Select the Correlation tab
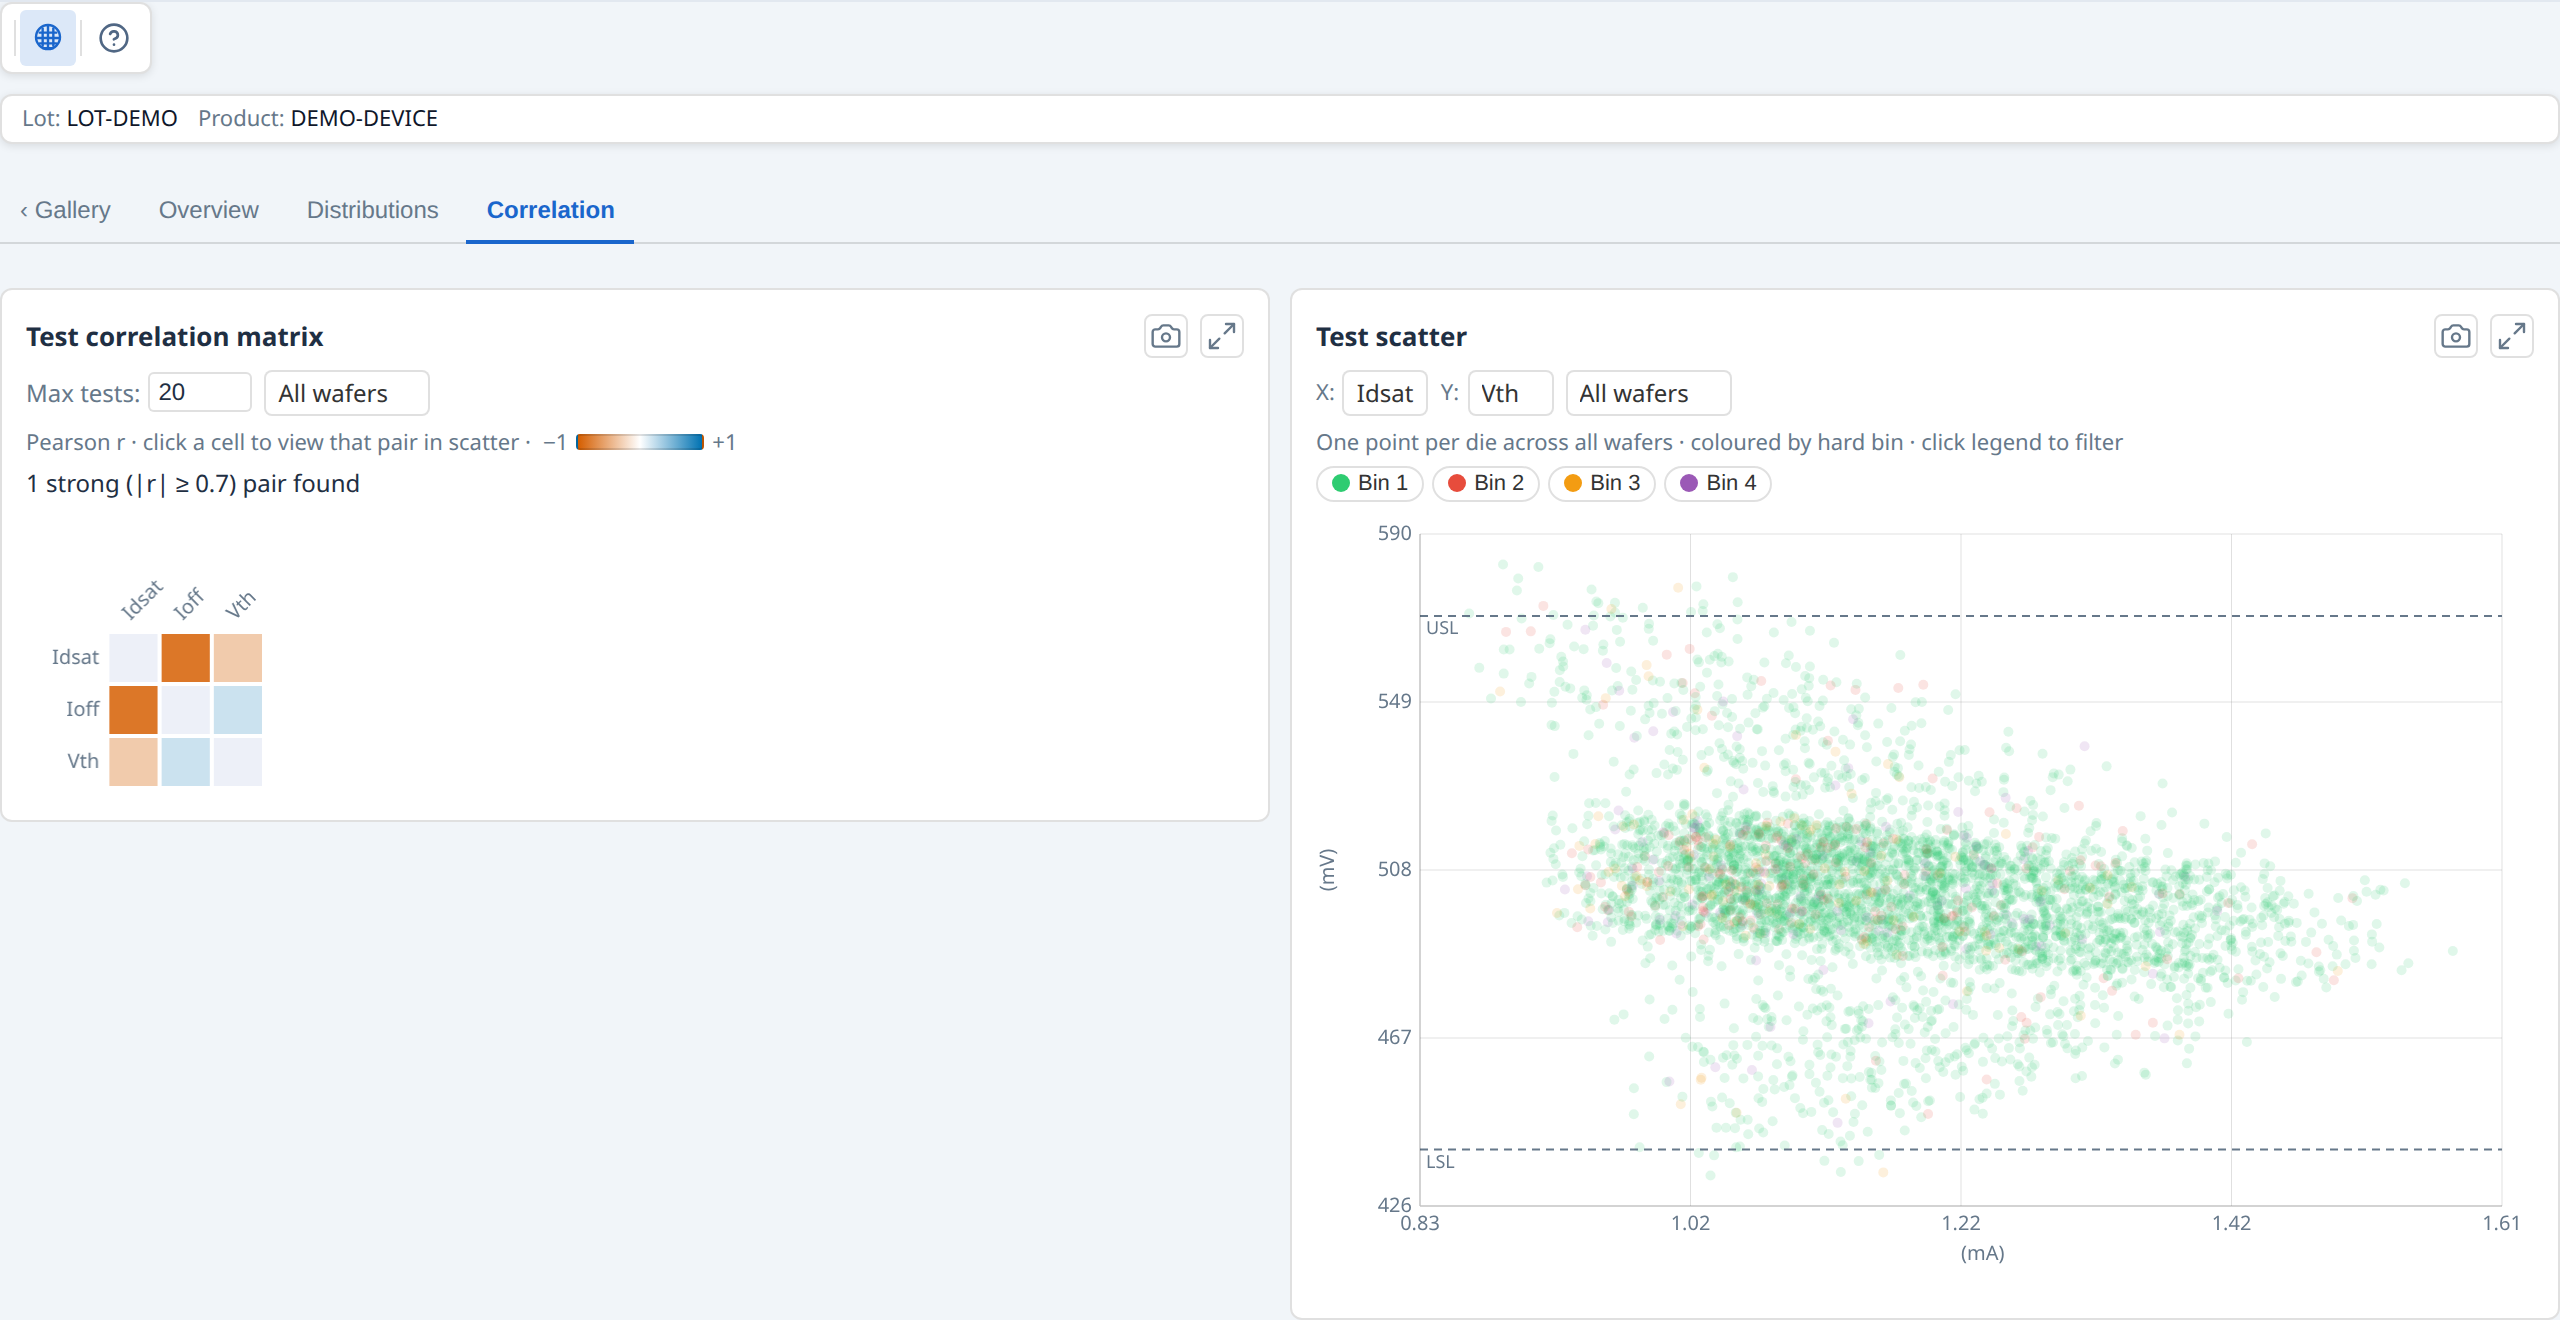The image size is (2560, 1320). (x=550, y=210)
